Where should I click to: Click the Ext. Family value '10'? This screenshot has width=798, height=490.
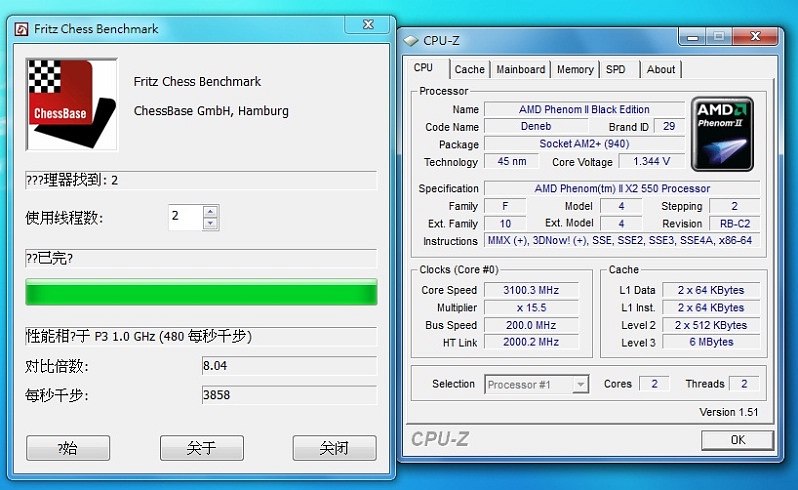click(x=505, y=223)
